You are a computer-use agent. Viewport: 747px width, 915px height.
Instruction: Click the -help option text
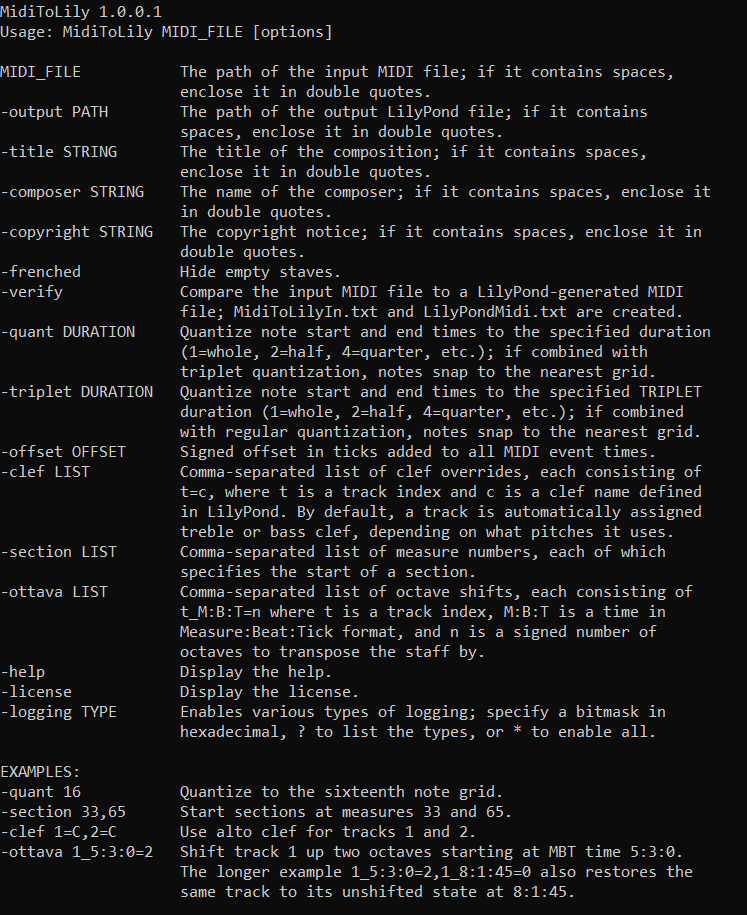(23, 671)
